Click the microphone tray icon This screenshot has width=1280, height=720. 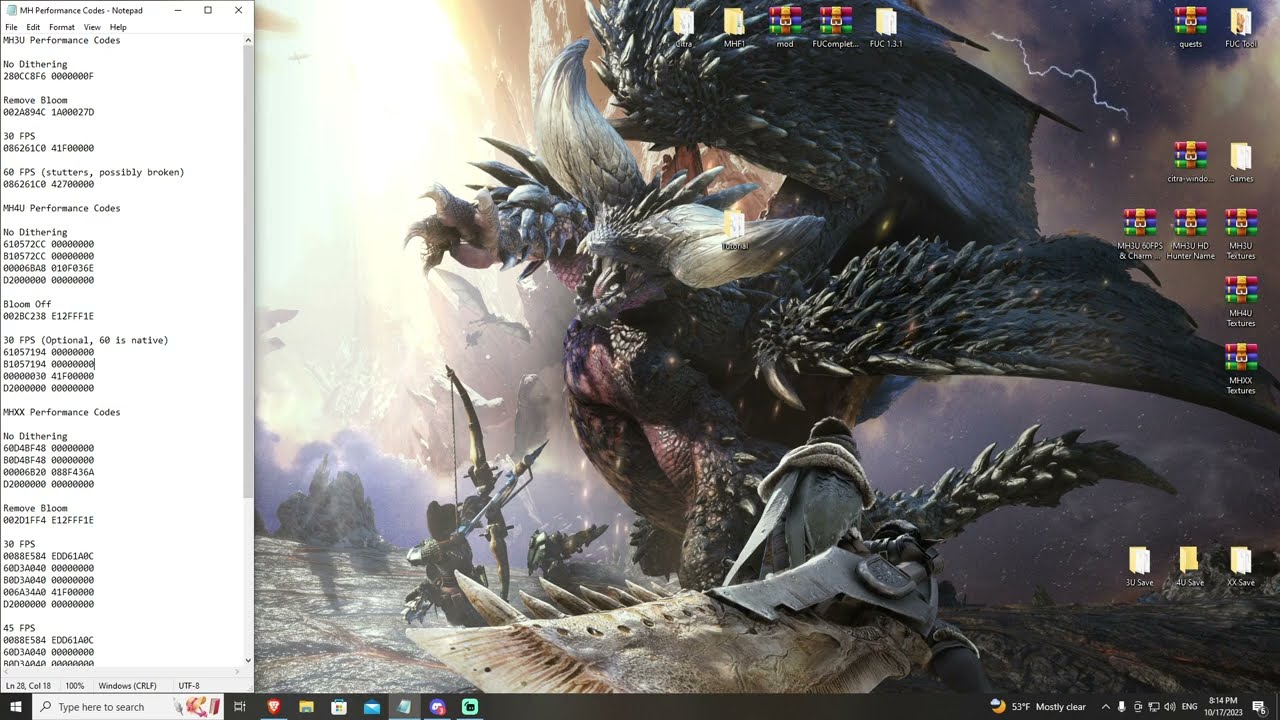point(1122,707)
